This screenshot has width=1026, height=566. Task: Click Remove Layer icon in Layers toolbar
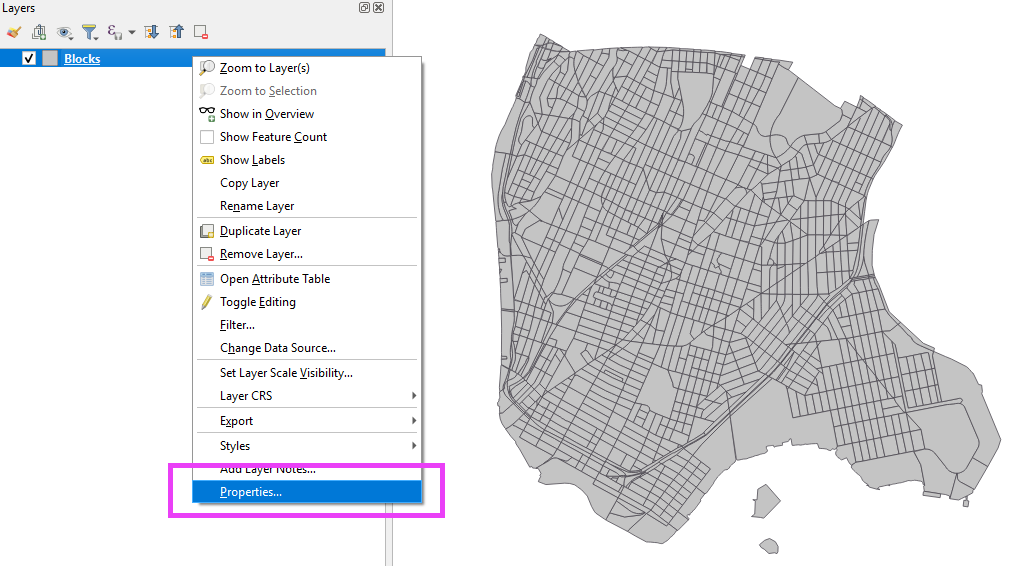(201, 32)
